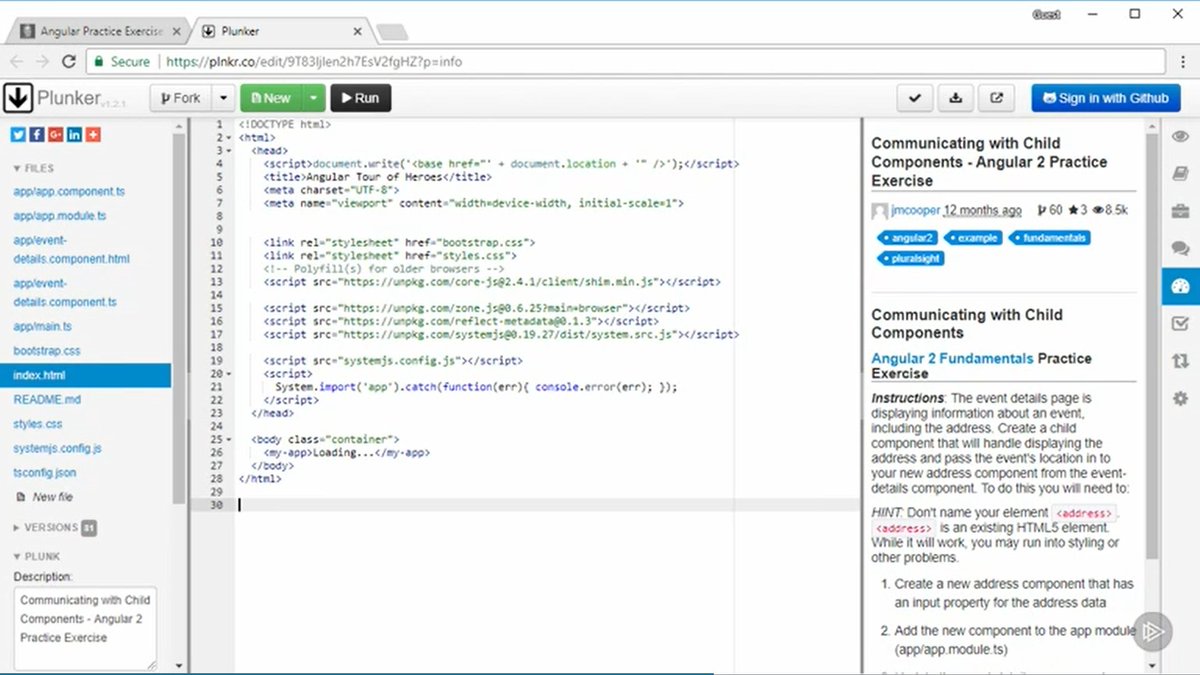The height and width of the screenshot is (675, 1200).
Task: Close the Plunker tab
Action: pyautogui.click(x=358, y=31)
